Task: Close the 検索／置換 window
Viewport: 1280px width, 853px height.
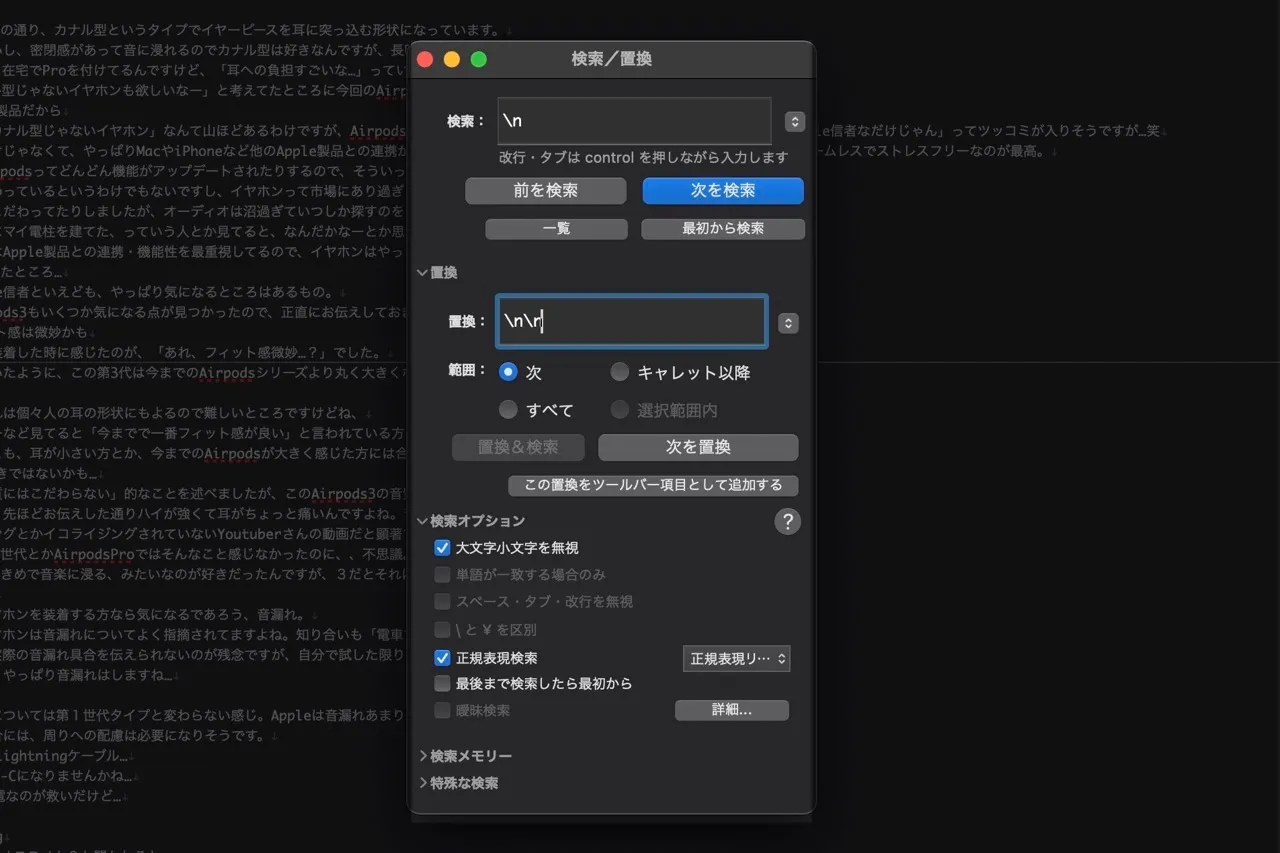Action: [425, 60]
